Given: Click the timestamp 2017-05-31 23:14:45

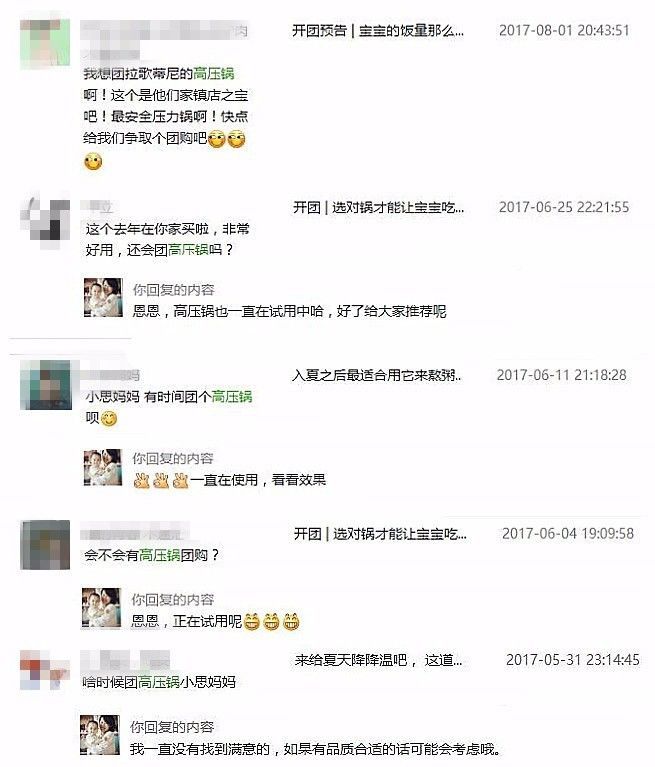Looking at the screenshot, I should pyautogui.click(x=573, y=660).
